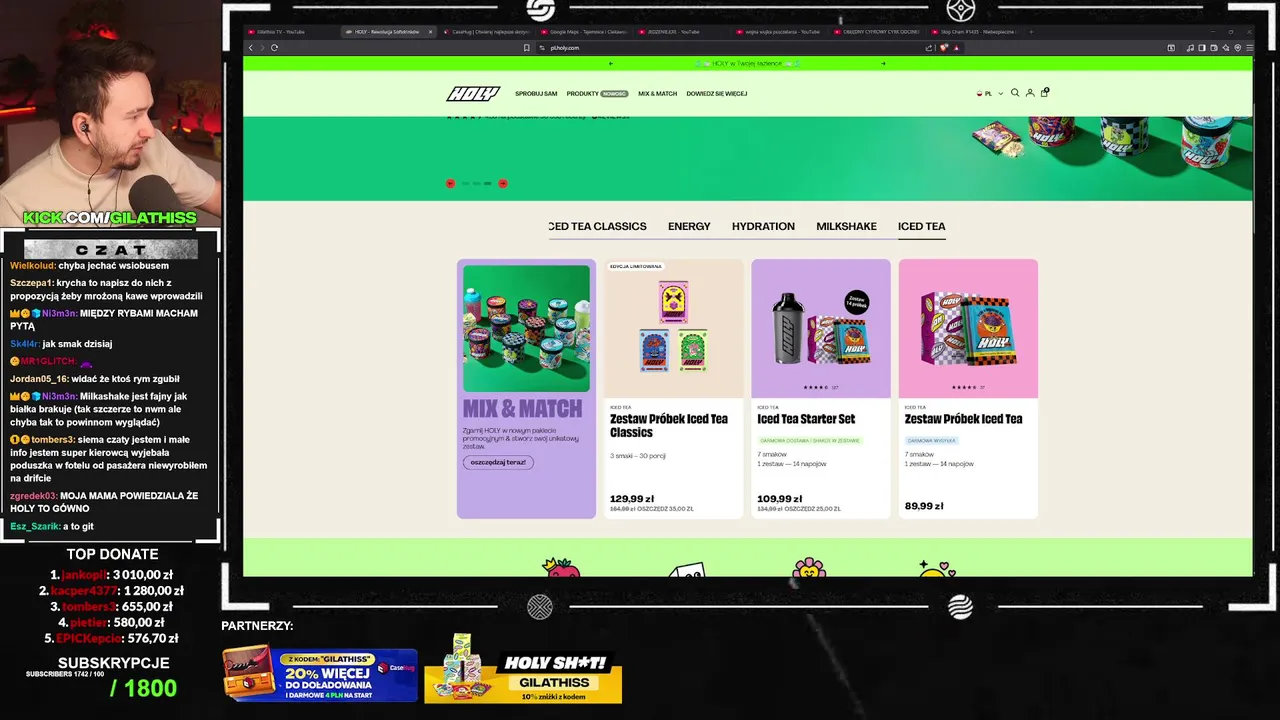Select the HYDRATION category tab

tap(763, 227)
